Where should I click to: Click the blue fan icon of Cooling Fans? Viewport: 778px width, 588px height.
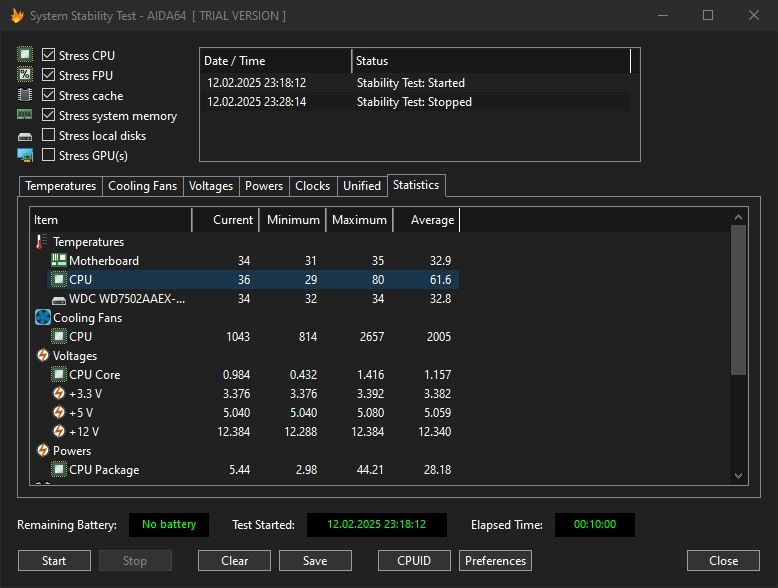43,318
